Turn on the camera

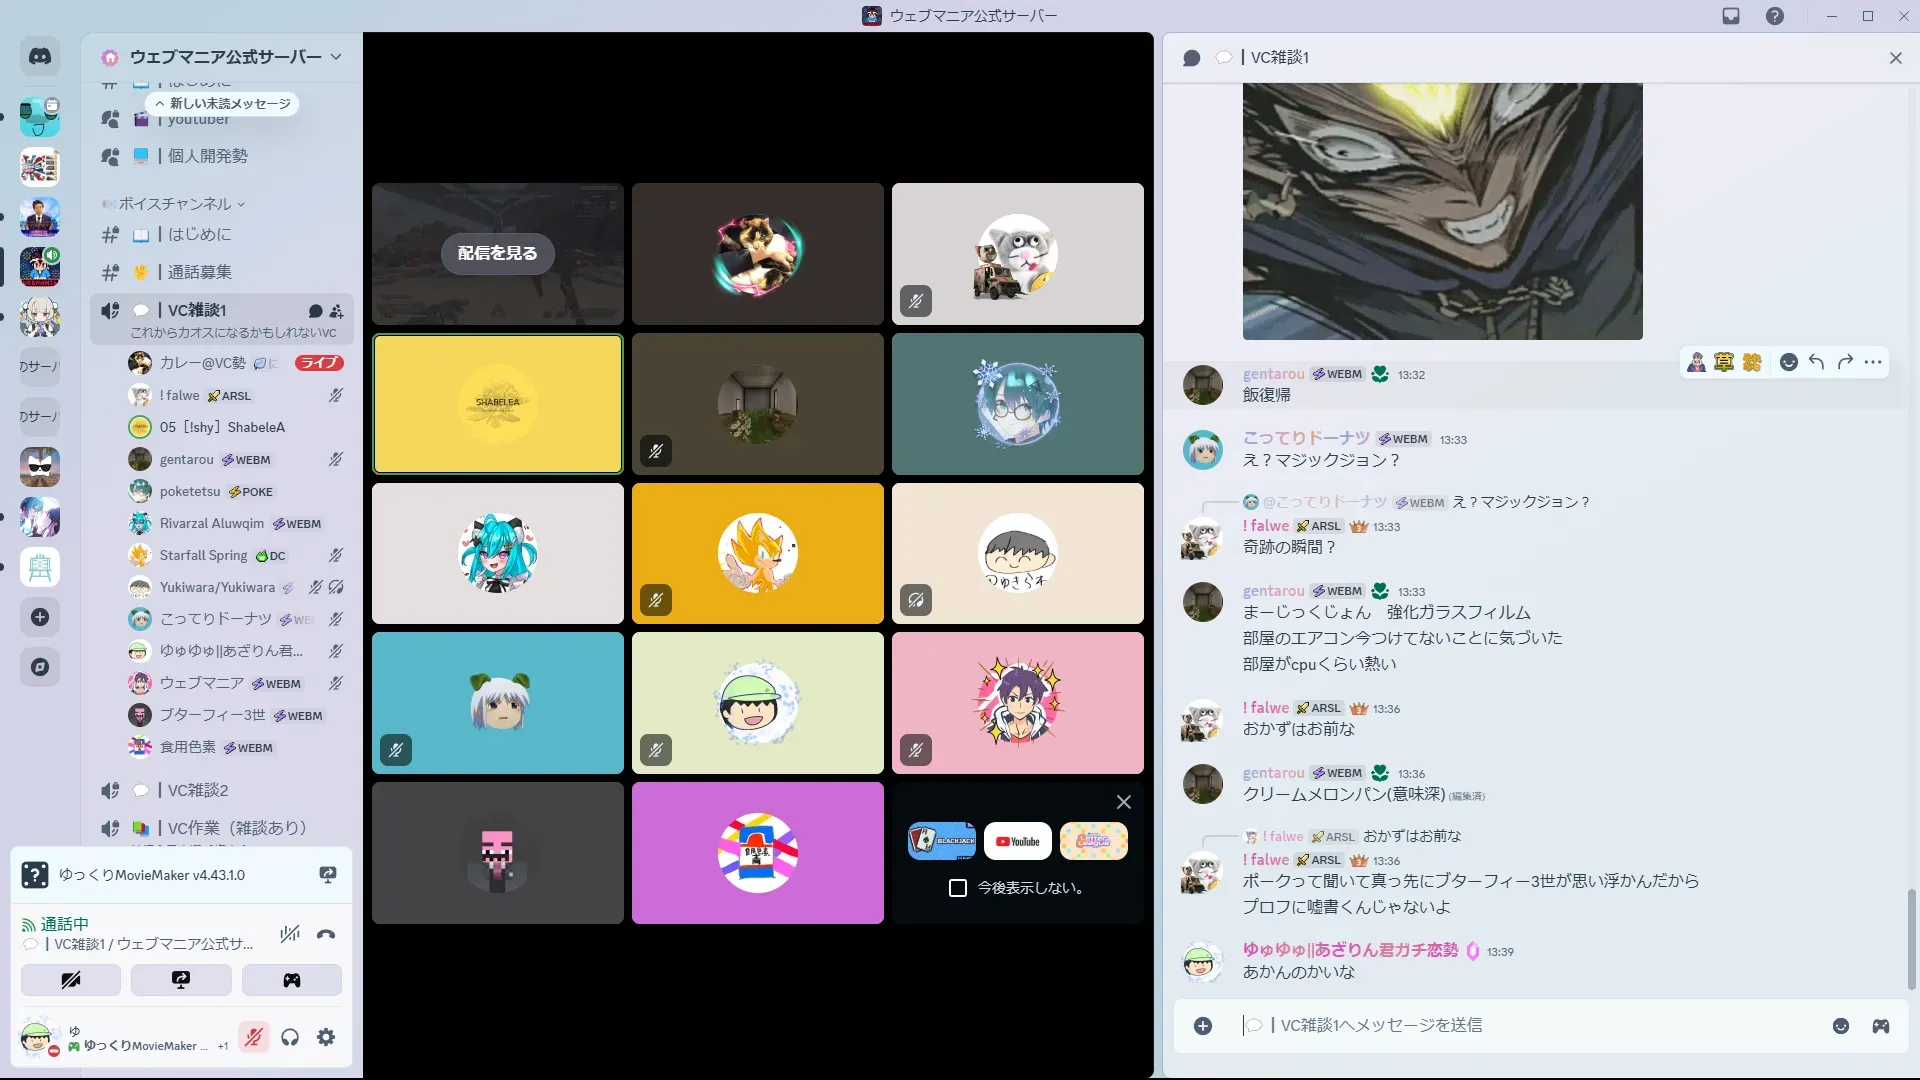(x=71, y=980)
